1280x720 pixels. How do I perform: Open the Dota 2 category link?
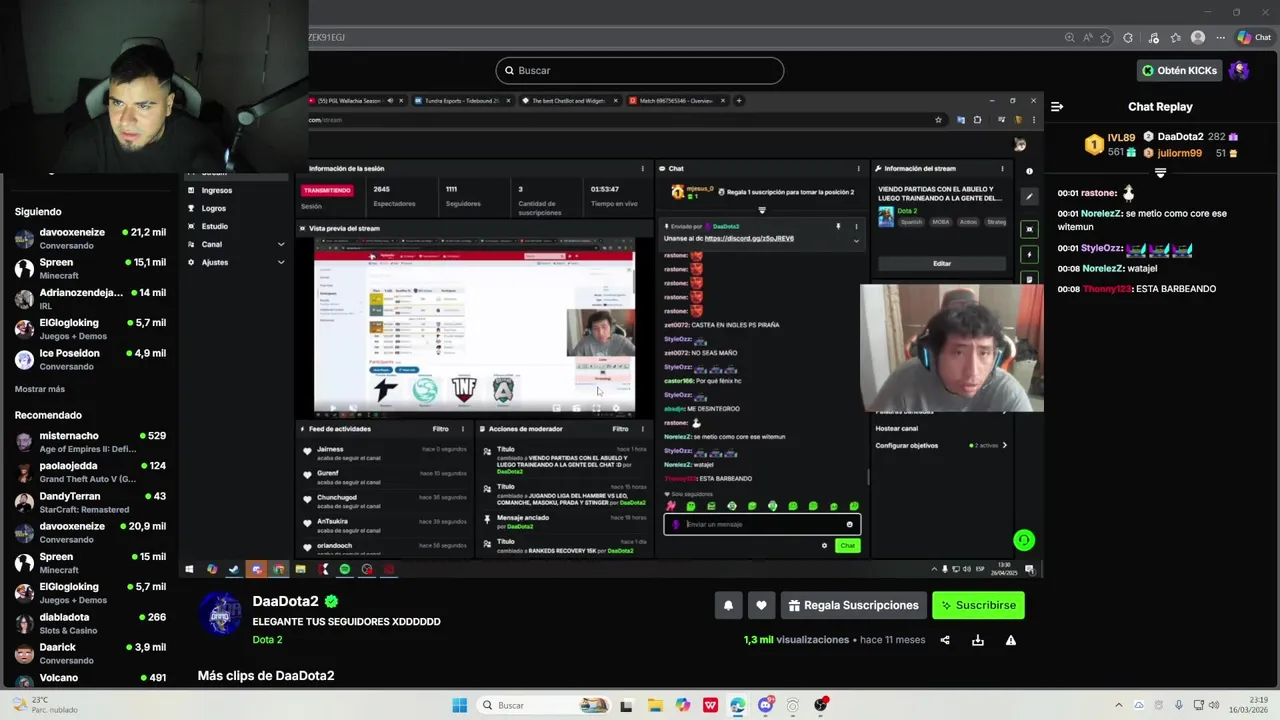tap(267, 640)
